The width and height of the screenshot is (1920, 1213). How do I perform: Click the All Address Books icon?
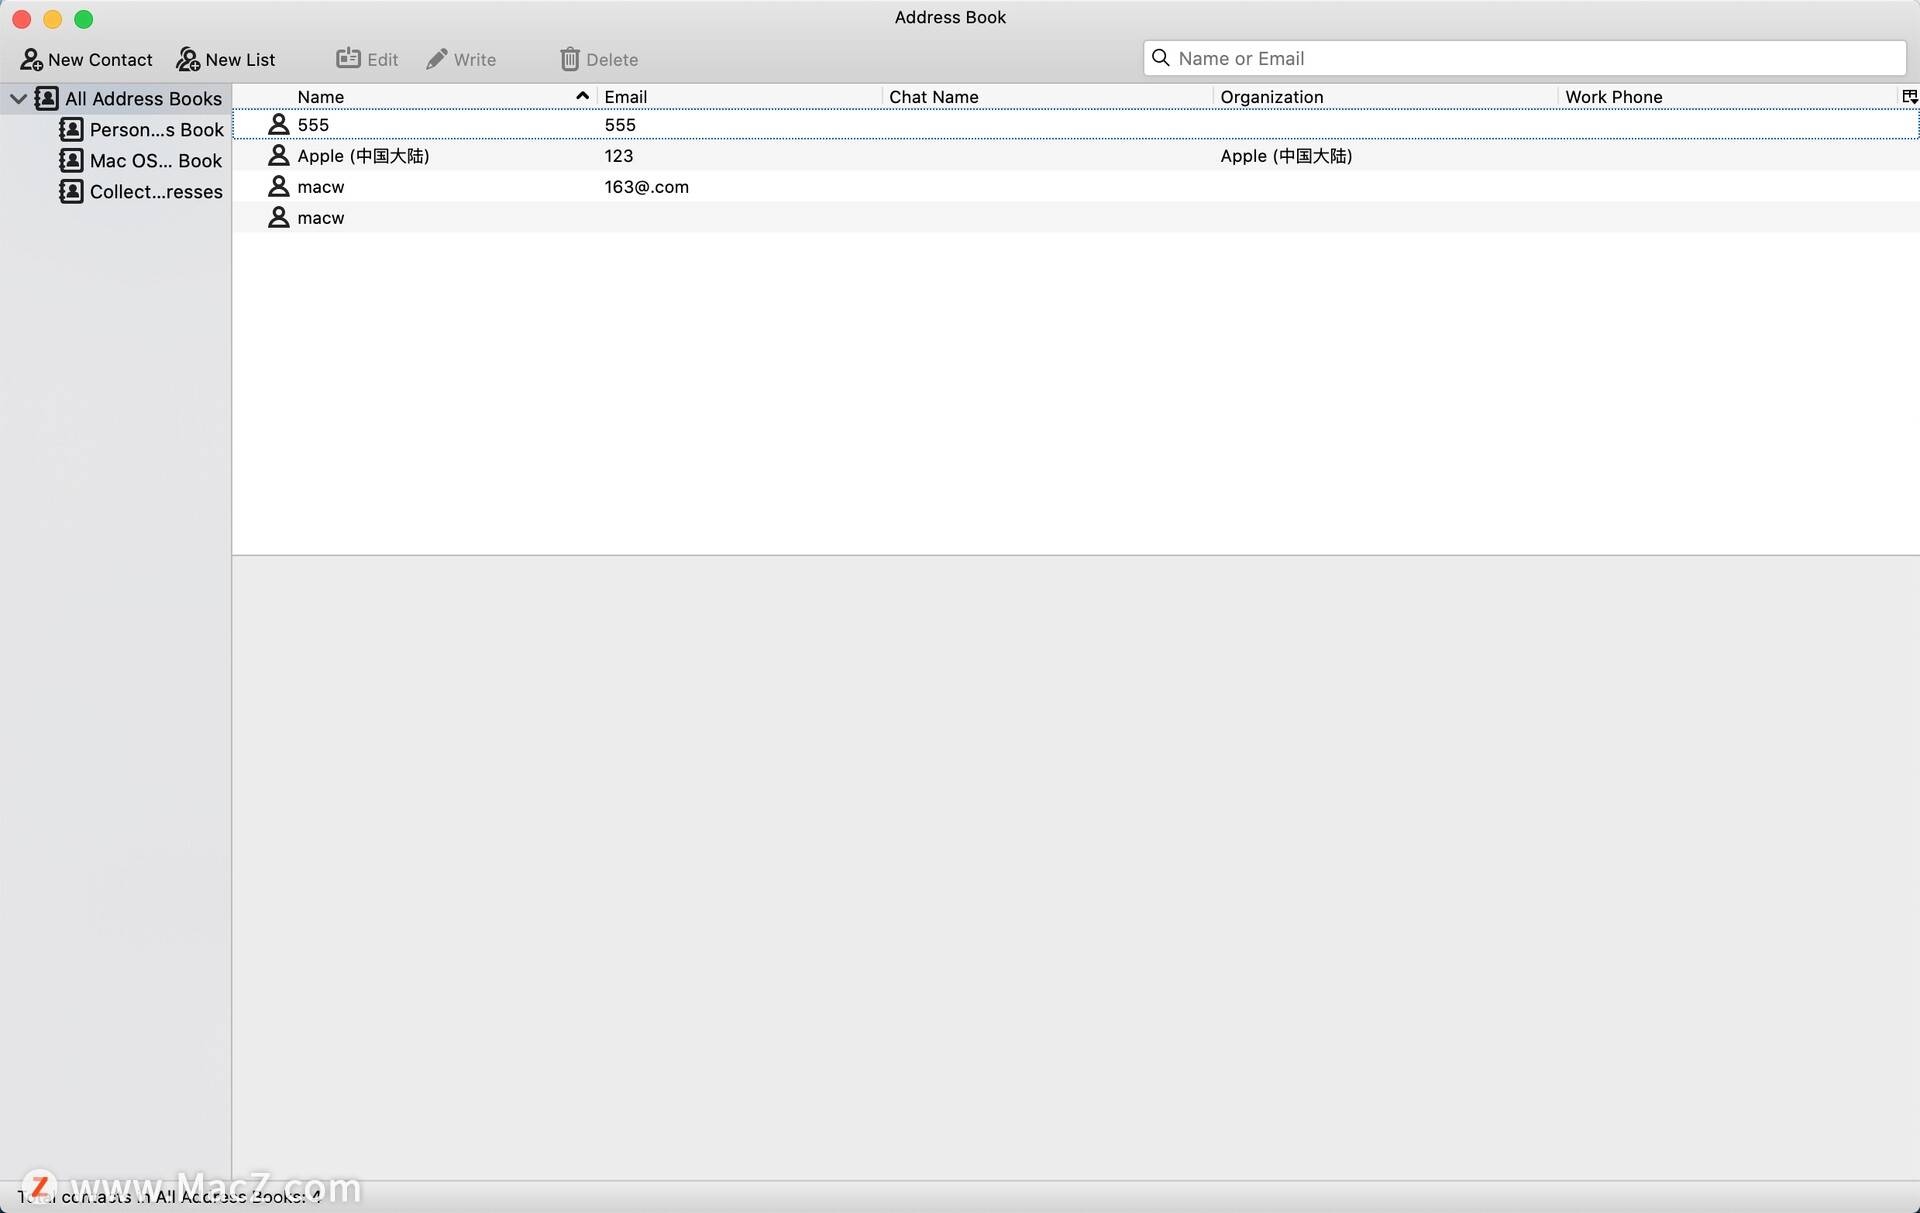pyautogui.click(x=46, y=98)
